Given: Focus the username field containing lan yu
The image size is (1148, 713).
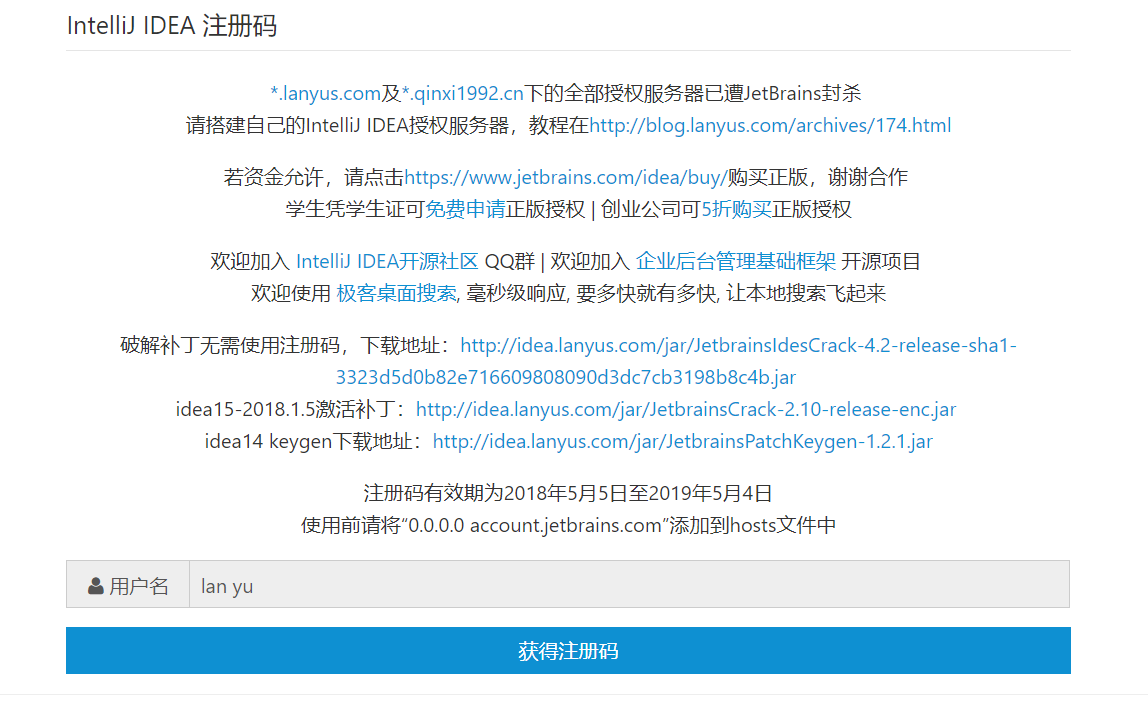Looking at the screenshot, I should tap(630, 584).
